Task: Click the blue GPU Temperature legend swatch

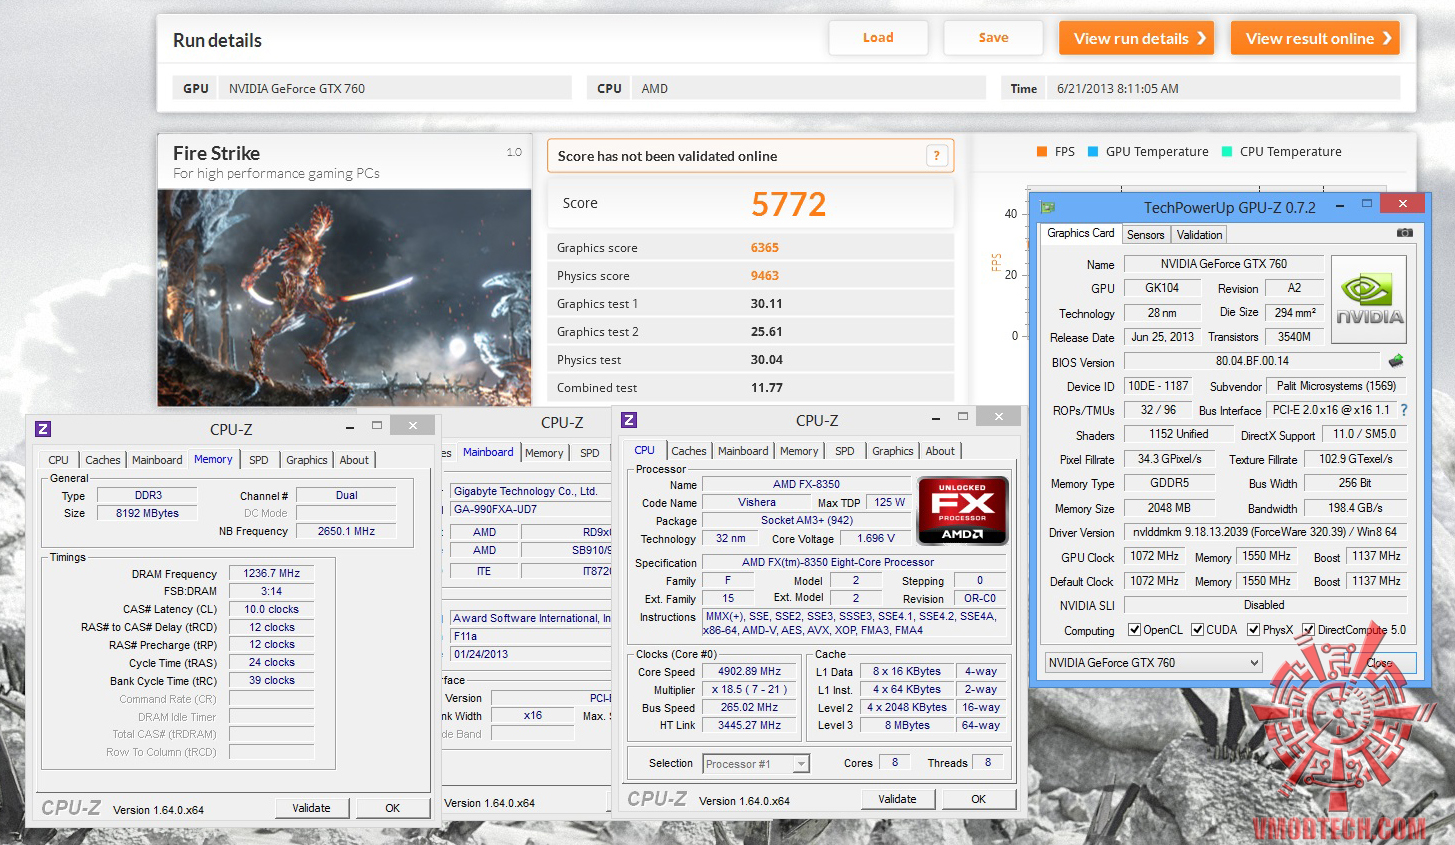Action: 1093,152
